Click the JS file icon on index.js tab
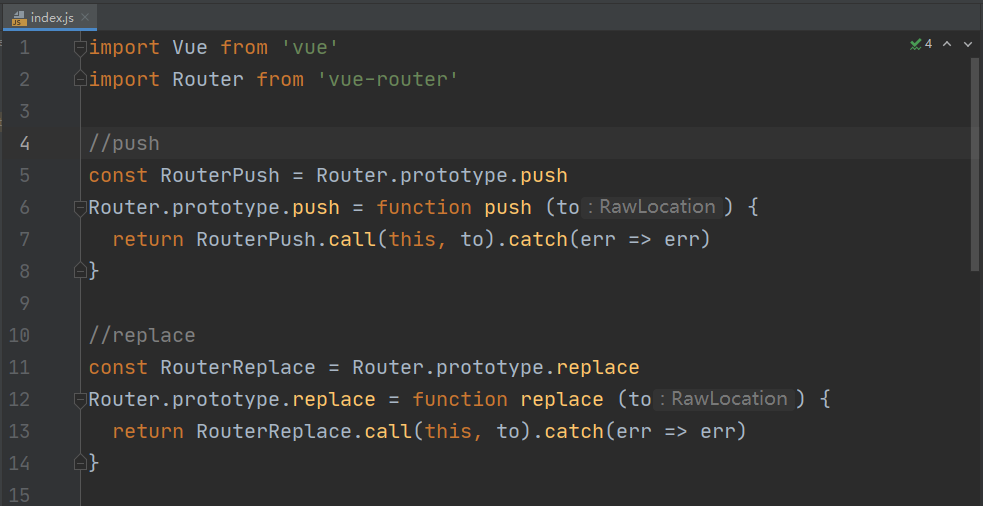 [x=19, y=18]
